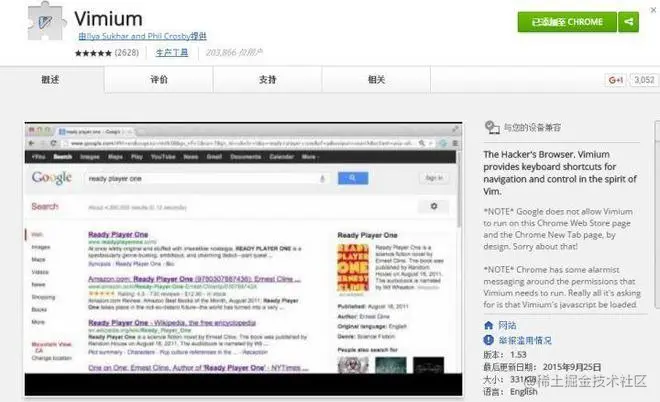Click the 203,866 位用户 user count
The height and width of the screenshot is (402, 660).
click(234, 53)
